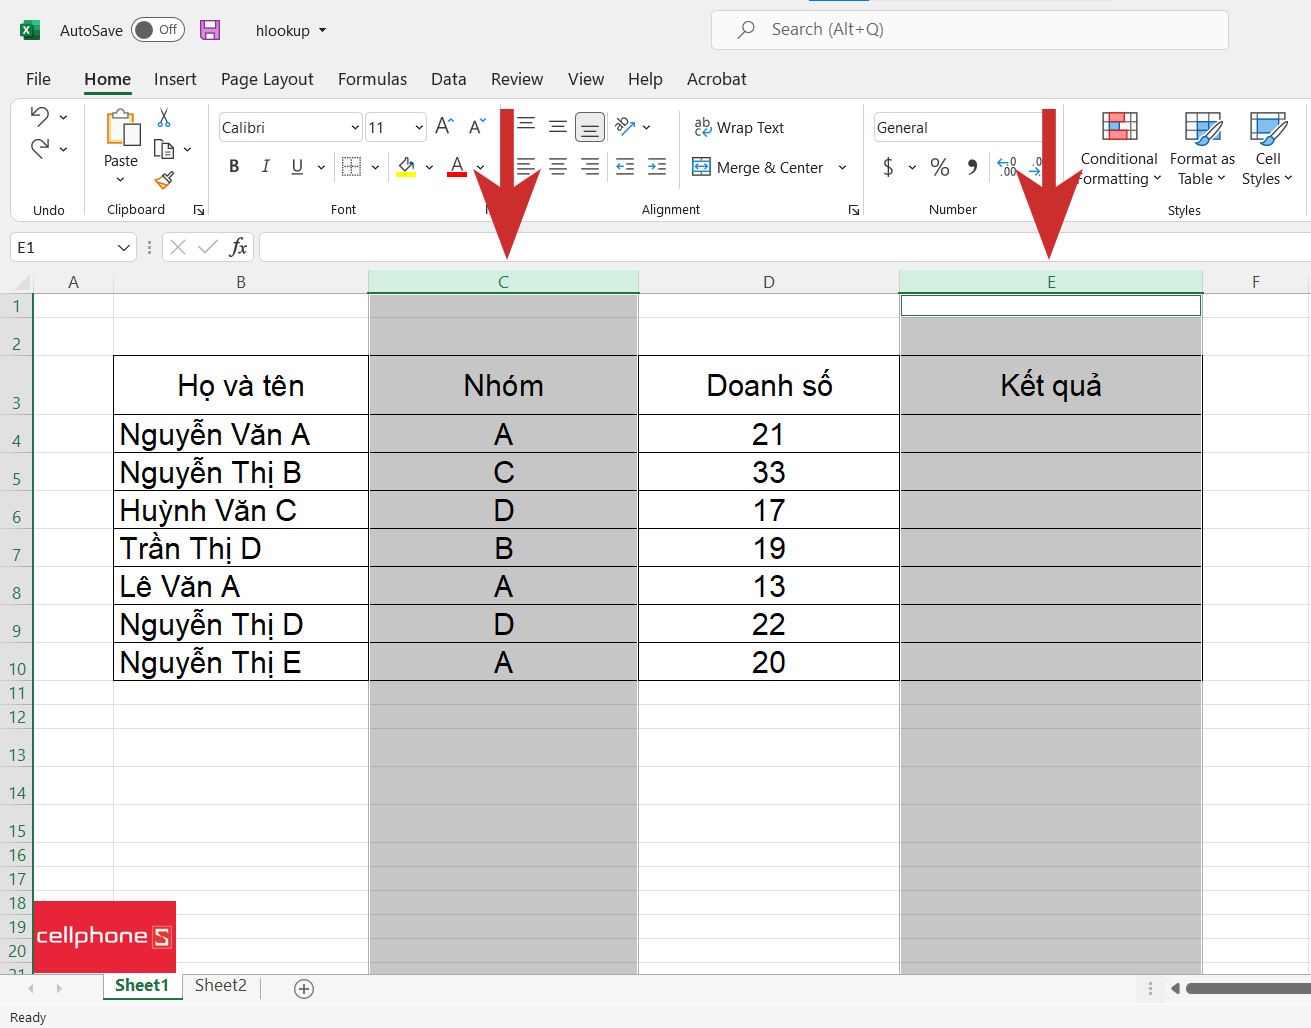Open the Undo history dropdown arrow

point(64,117)
